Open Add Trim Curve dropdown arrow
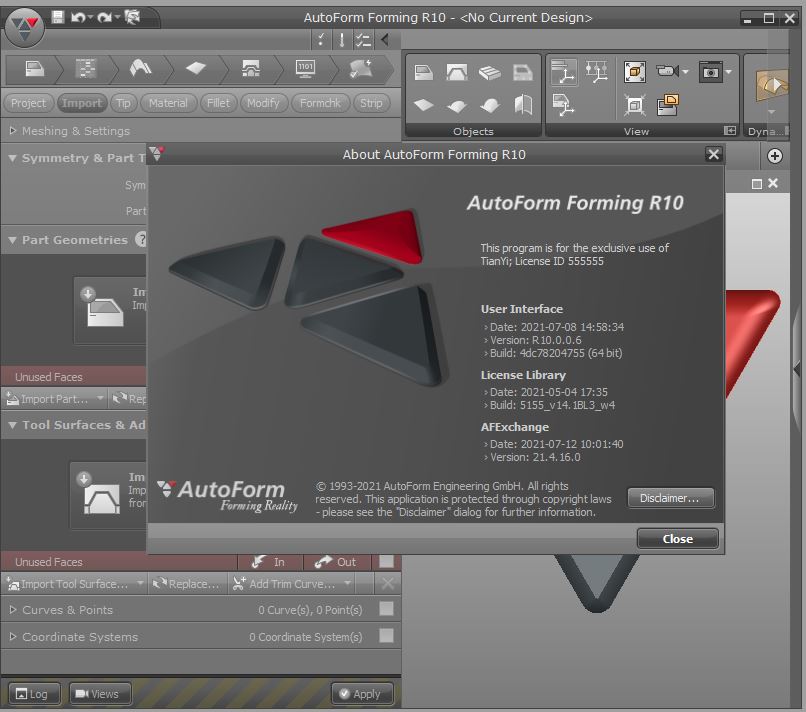 347,583
